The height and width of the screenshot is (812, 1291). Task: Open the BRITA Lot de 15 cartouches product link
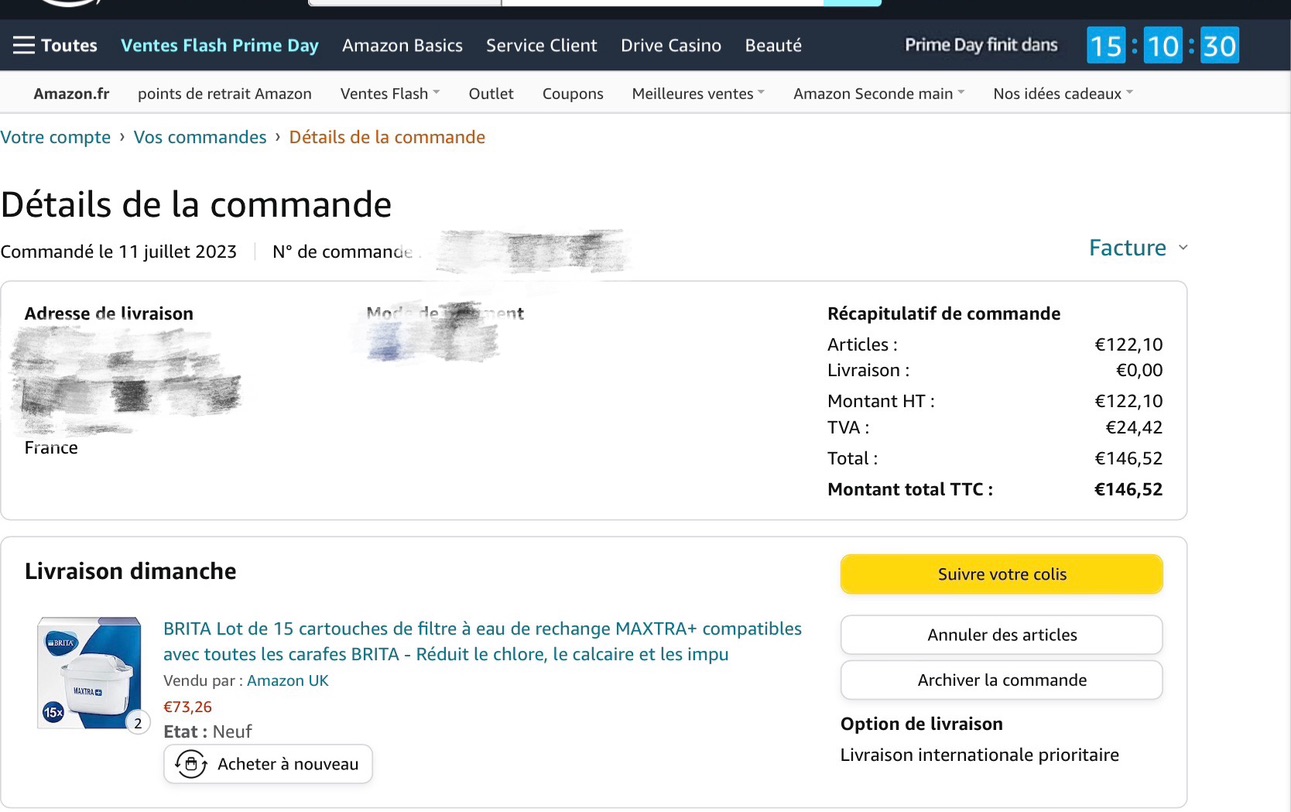pos(482,641)
